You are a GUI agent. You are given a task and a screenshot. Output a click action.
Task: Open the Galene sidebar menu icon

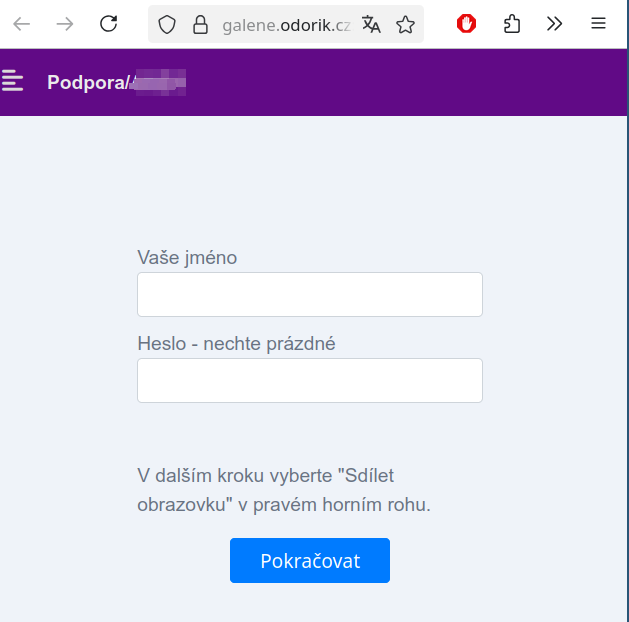click(x=12, y=81)
